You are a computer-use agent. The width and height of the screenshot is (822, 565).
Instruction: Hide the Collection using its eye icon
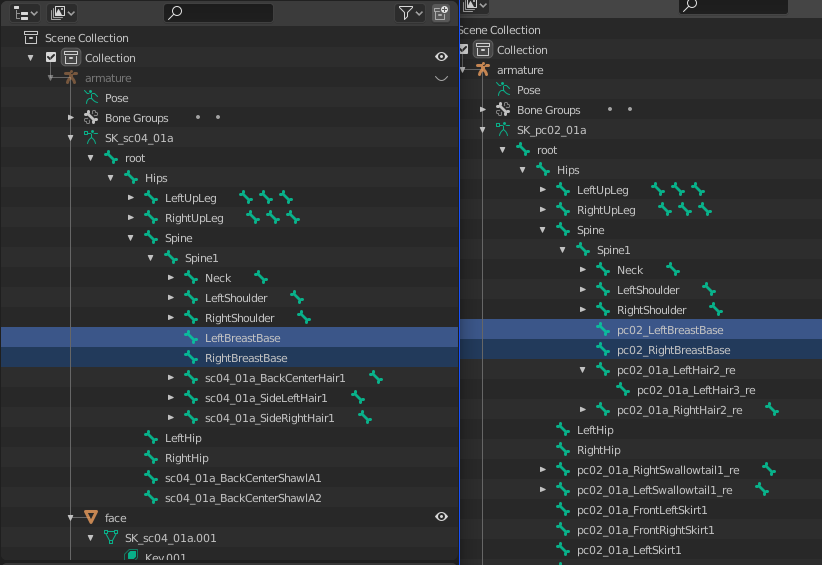[x=441, y=57]
